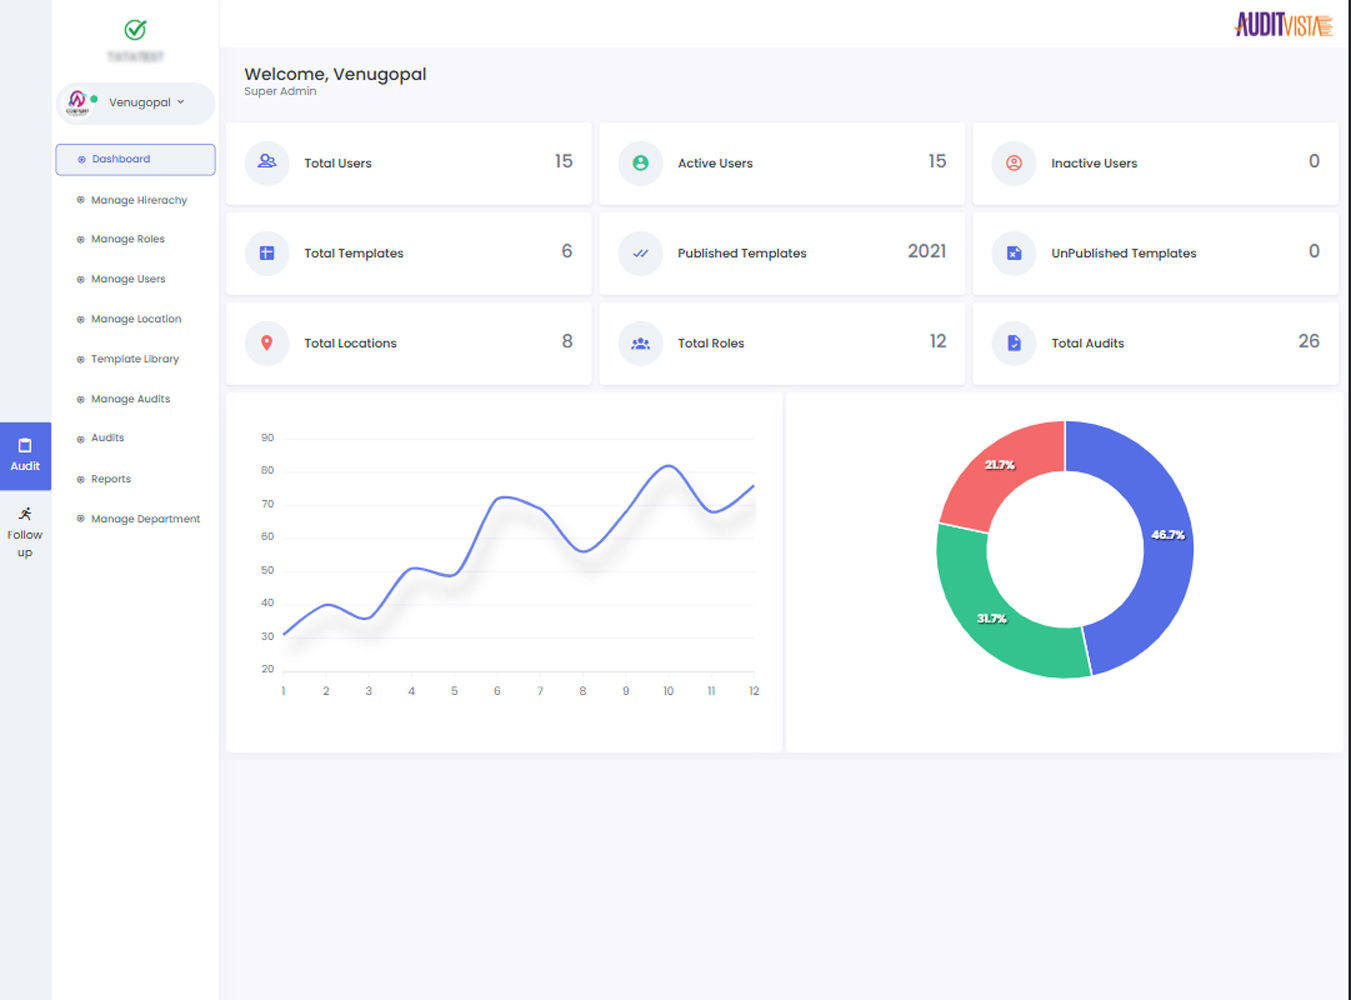Click the Super Admin role text
The image size is (1351, 1000).
point(280,91)
